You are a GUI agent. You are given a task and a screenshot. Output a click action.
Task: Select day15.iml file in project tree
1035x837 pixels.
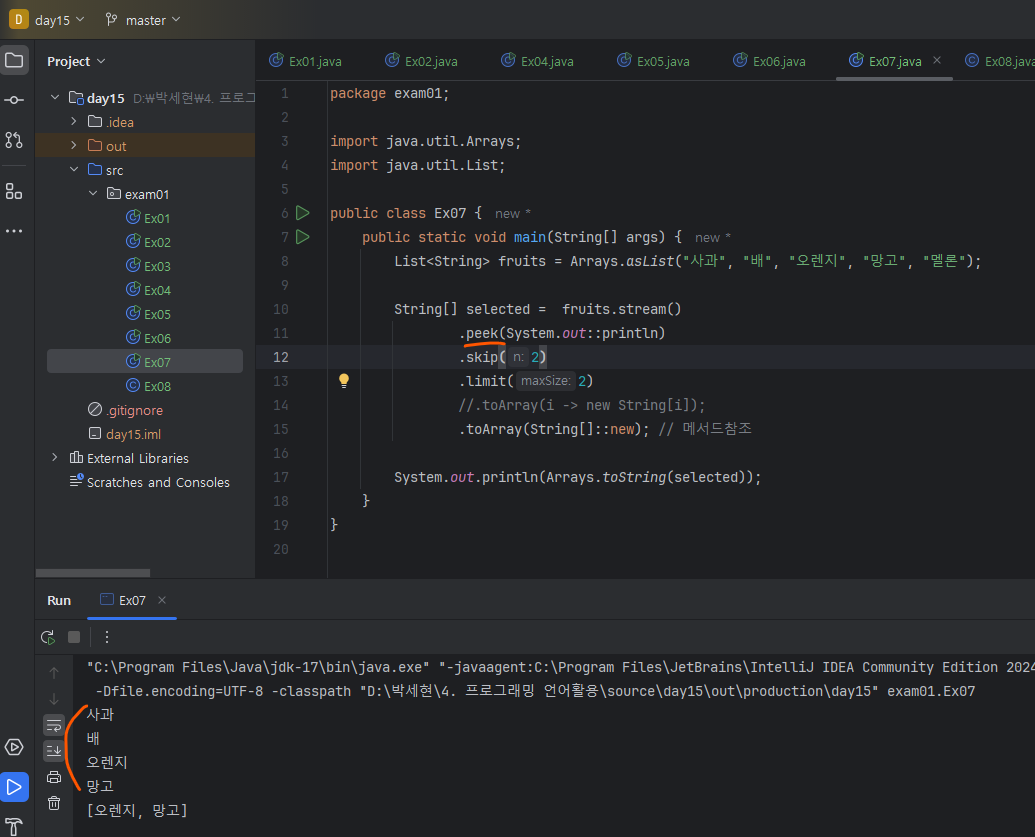125,434
